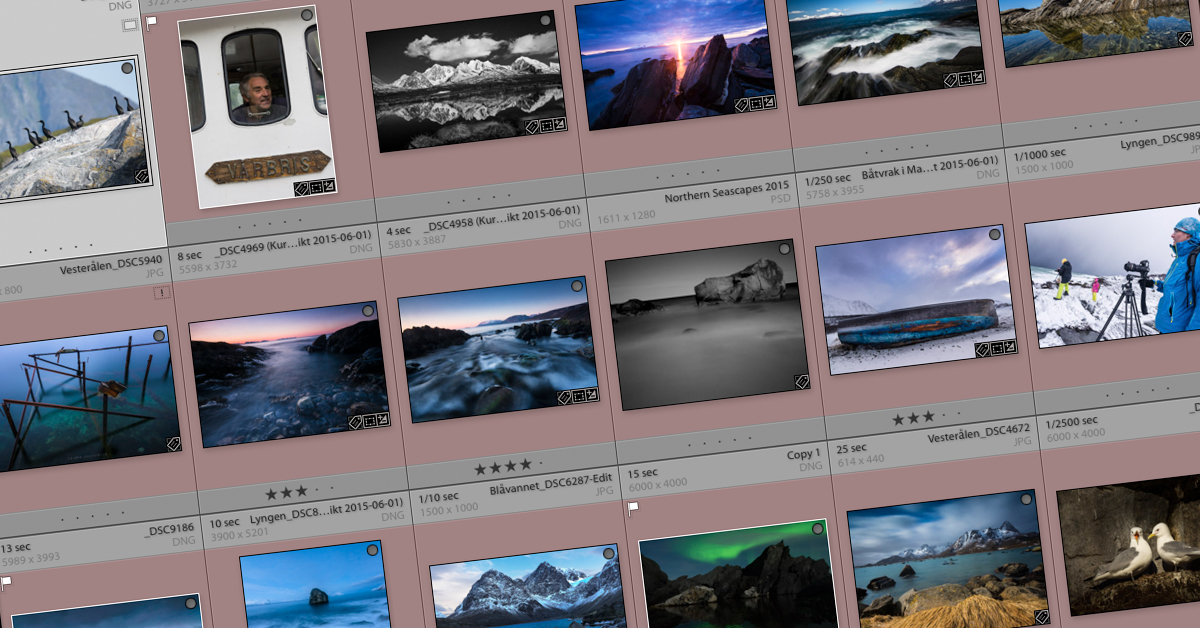Screen dimensions: 1200x628
Task: Click keyword tag badge on rusty underwater frame photo
Action: click(x=174, y=443)
